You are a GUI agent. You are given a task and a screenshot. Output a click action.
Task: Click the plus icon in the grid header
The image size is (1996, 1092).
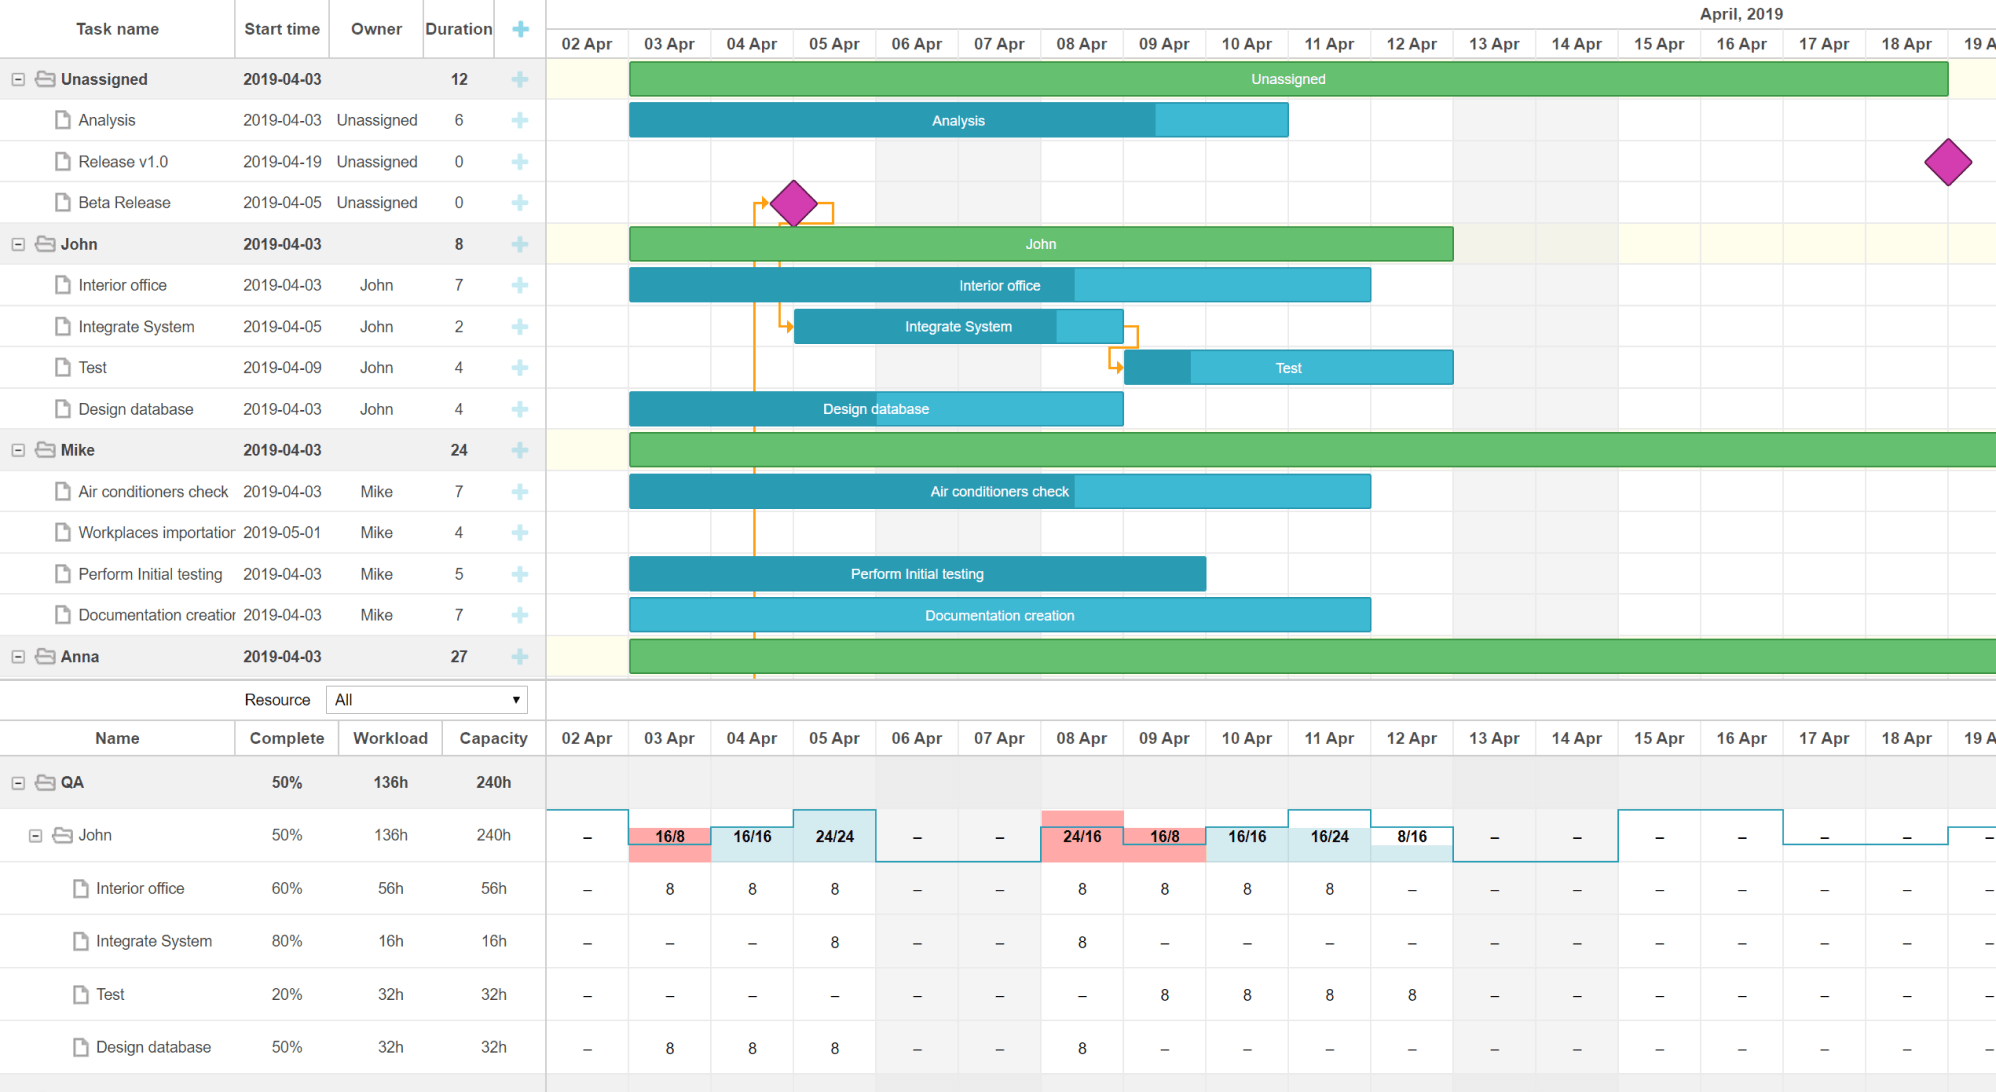pos(520,29)
